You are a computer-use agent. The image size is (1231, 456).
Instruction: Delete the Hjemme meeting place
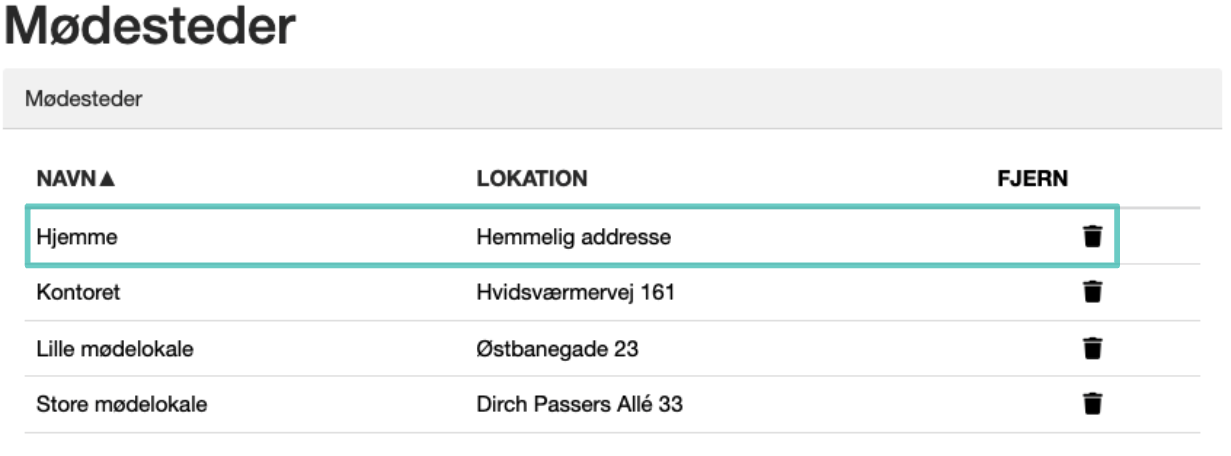(1093, 237)
